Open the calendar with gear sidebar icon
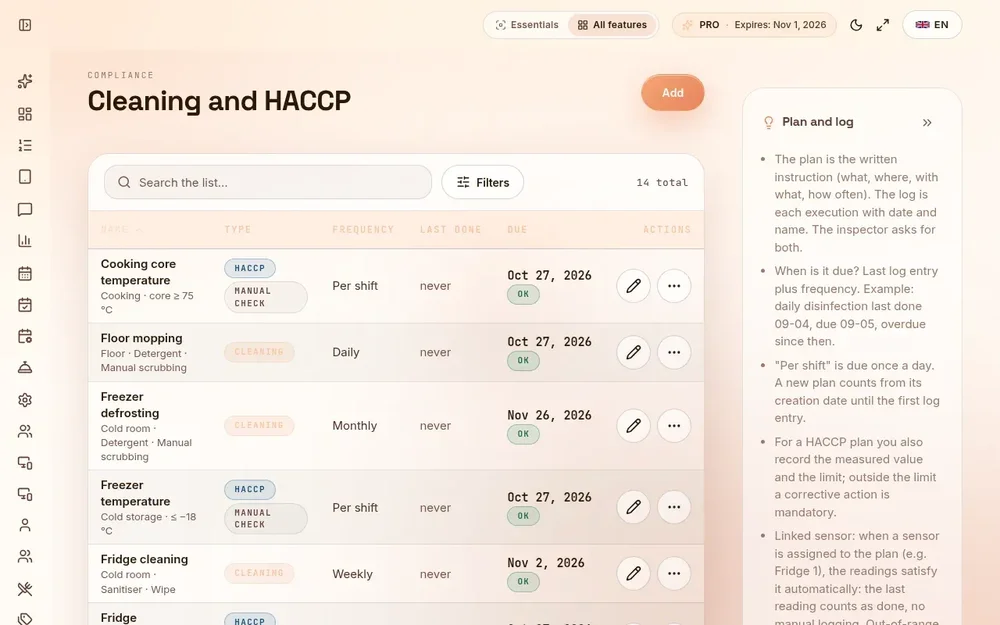 pyautogui.click(x=25, y=336)
